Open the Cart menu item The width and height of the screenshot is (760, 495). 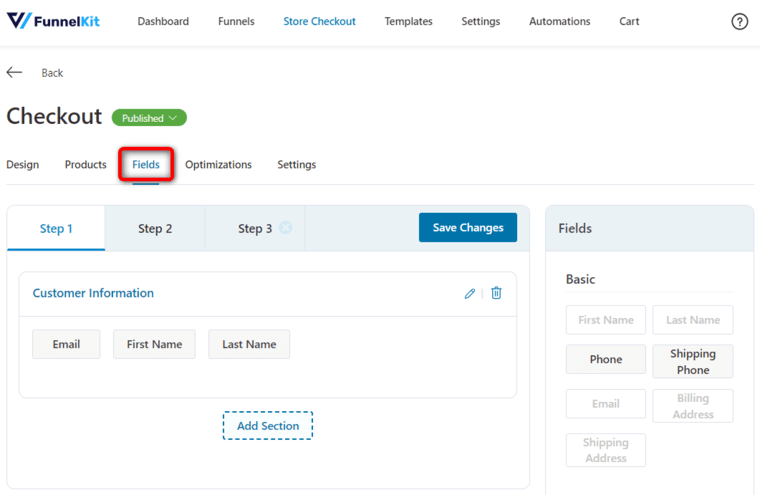tap(629, 21)
